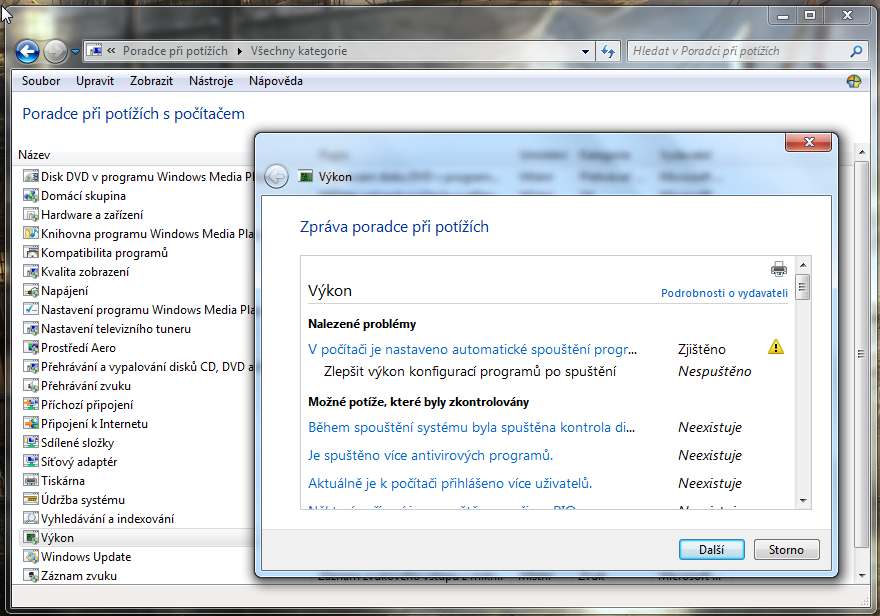Image resolution: width=880 pixels, height=616 pixels.
Task: Select the Vyhledávání a indexování icon
Action: [x=31, y=519]
